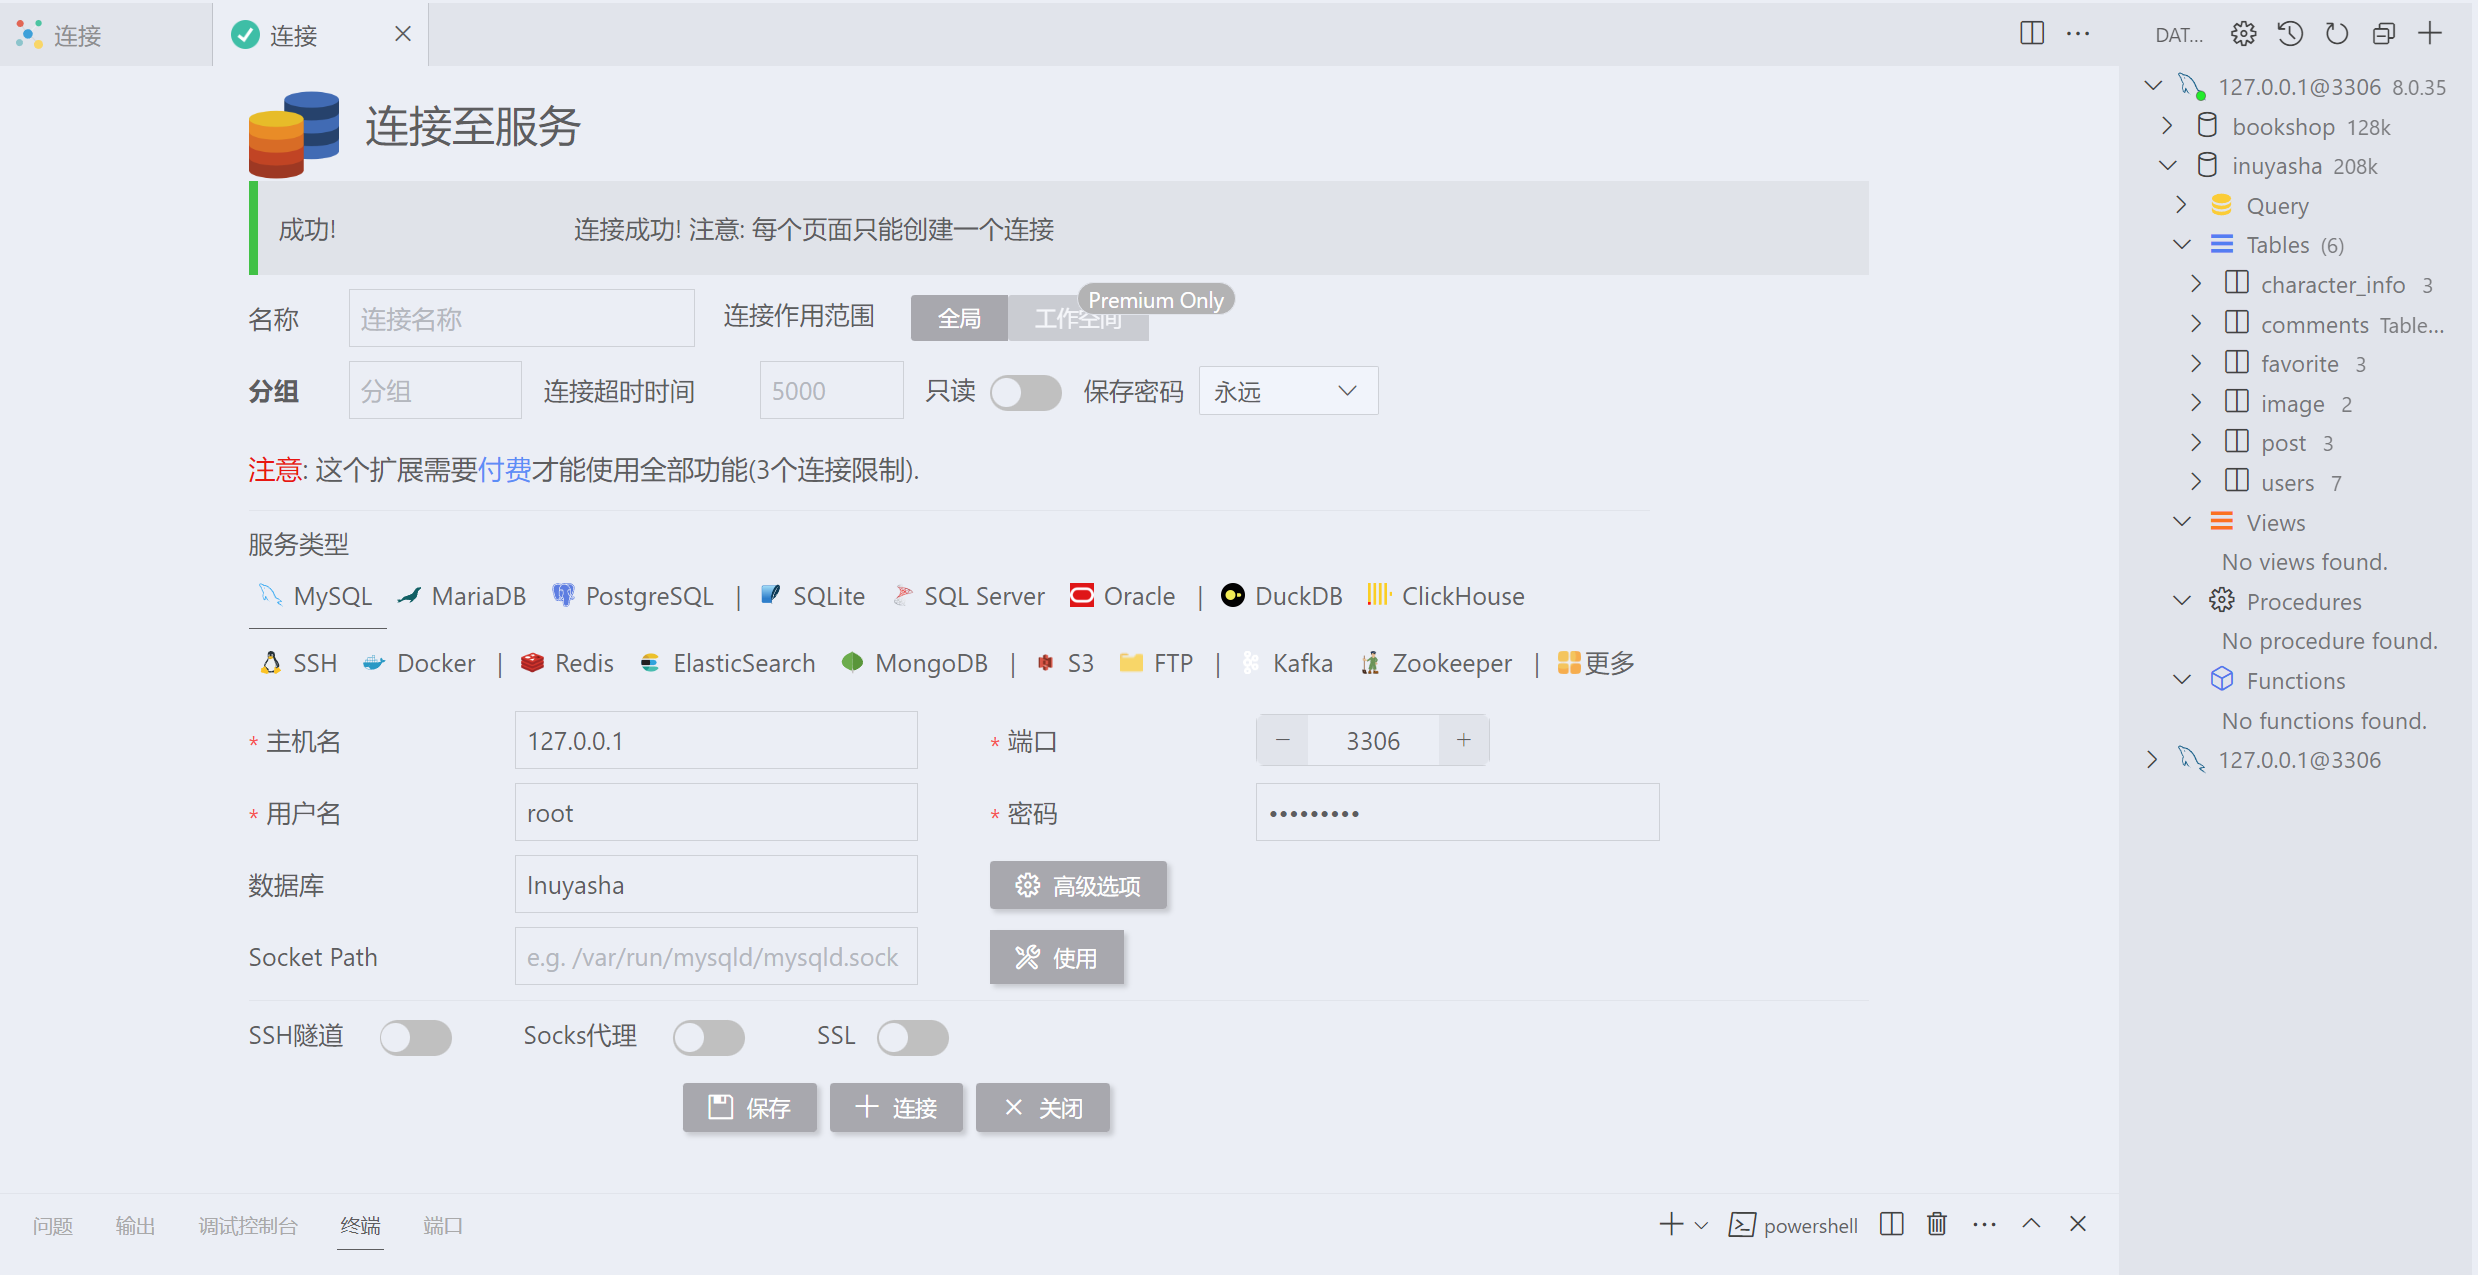This screenshot has width=2478, height=1275.
Task: Click the SSH service type icon
Action: tap(272, 664)
